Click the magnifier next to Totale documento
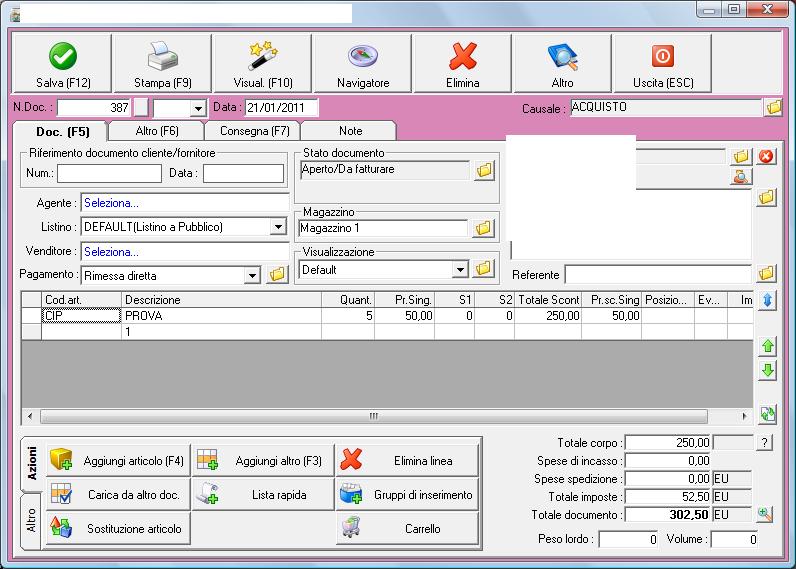796x569 pixels. point(766,514)
